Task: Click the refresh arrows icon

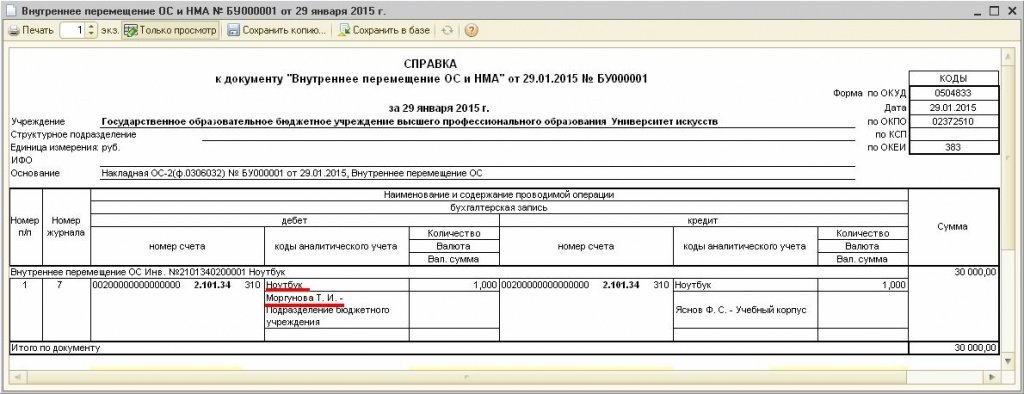Action: (x=447, y=30)
